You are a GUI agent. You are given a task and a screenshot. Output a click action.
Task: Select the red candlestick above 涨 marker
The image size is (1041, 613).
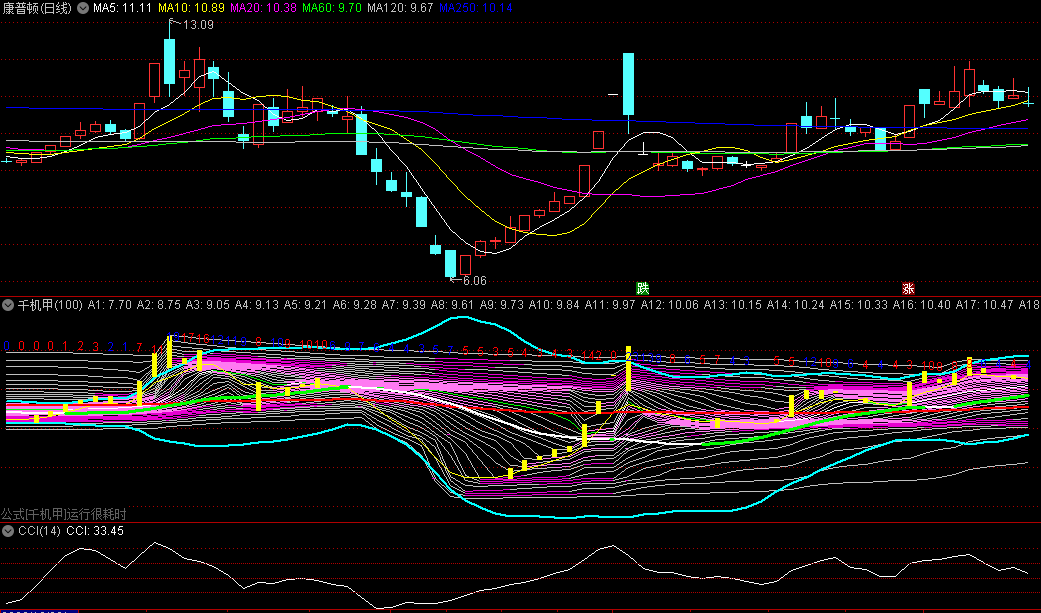pos(909,122)
